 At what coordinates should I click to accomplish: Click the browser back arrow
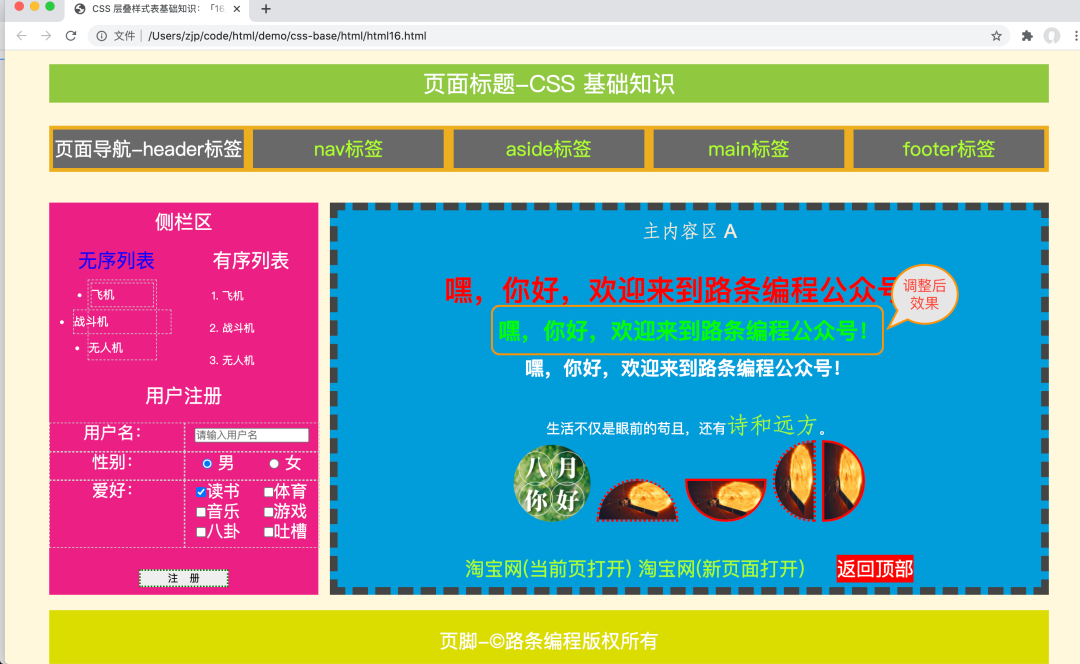coord(21,36)
